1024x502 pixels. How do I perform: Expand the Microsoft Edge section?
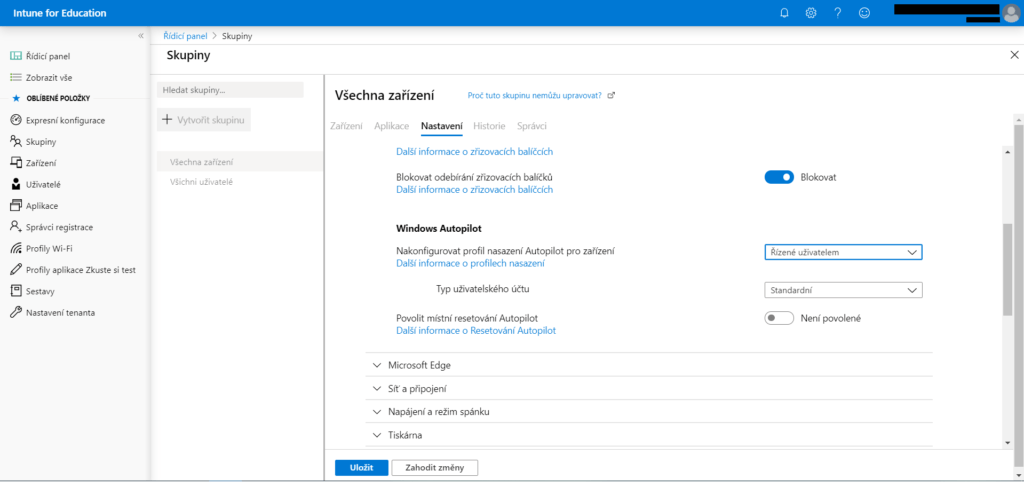pyautogui.click(x=419, y=365)
